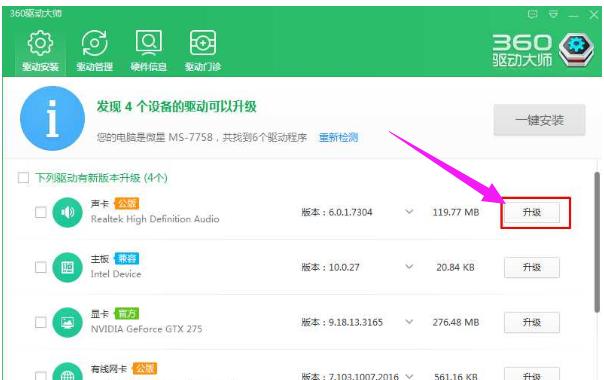Click the 一键安装 button

click(x=539, y=120)
